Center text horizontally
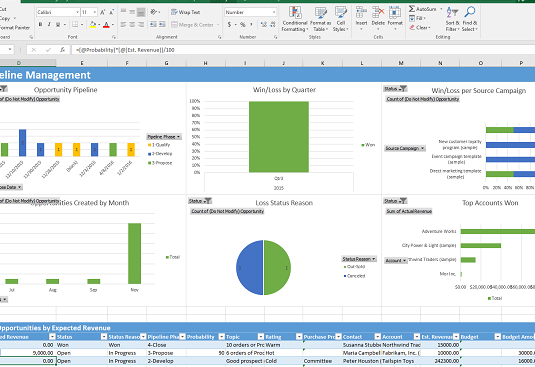The height and width of the screenshot is (367, 535). 132,25
